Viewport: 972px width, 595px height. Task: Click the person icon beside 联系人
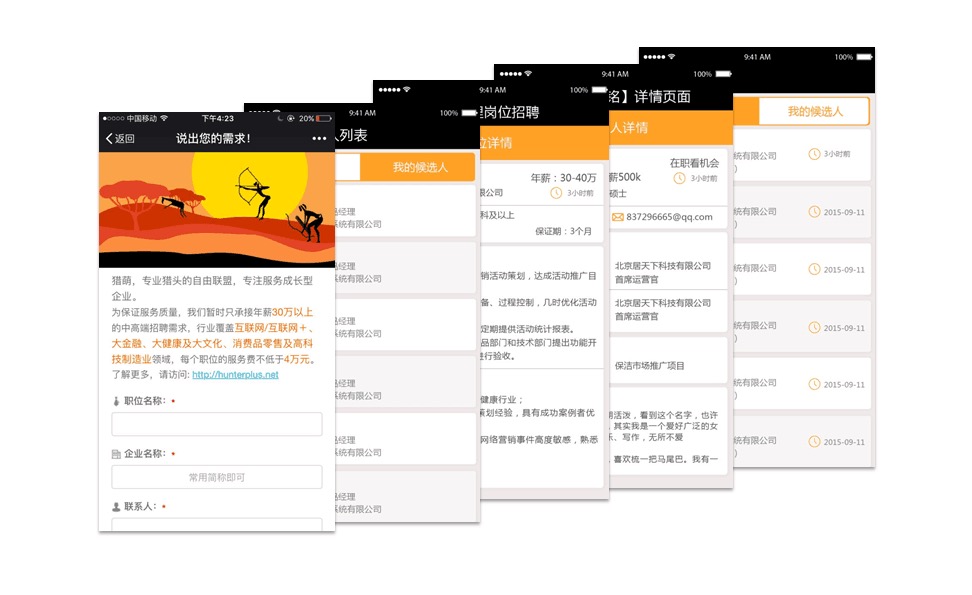(x=116, y=507)
